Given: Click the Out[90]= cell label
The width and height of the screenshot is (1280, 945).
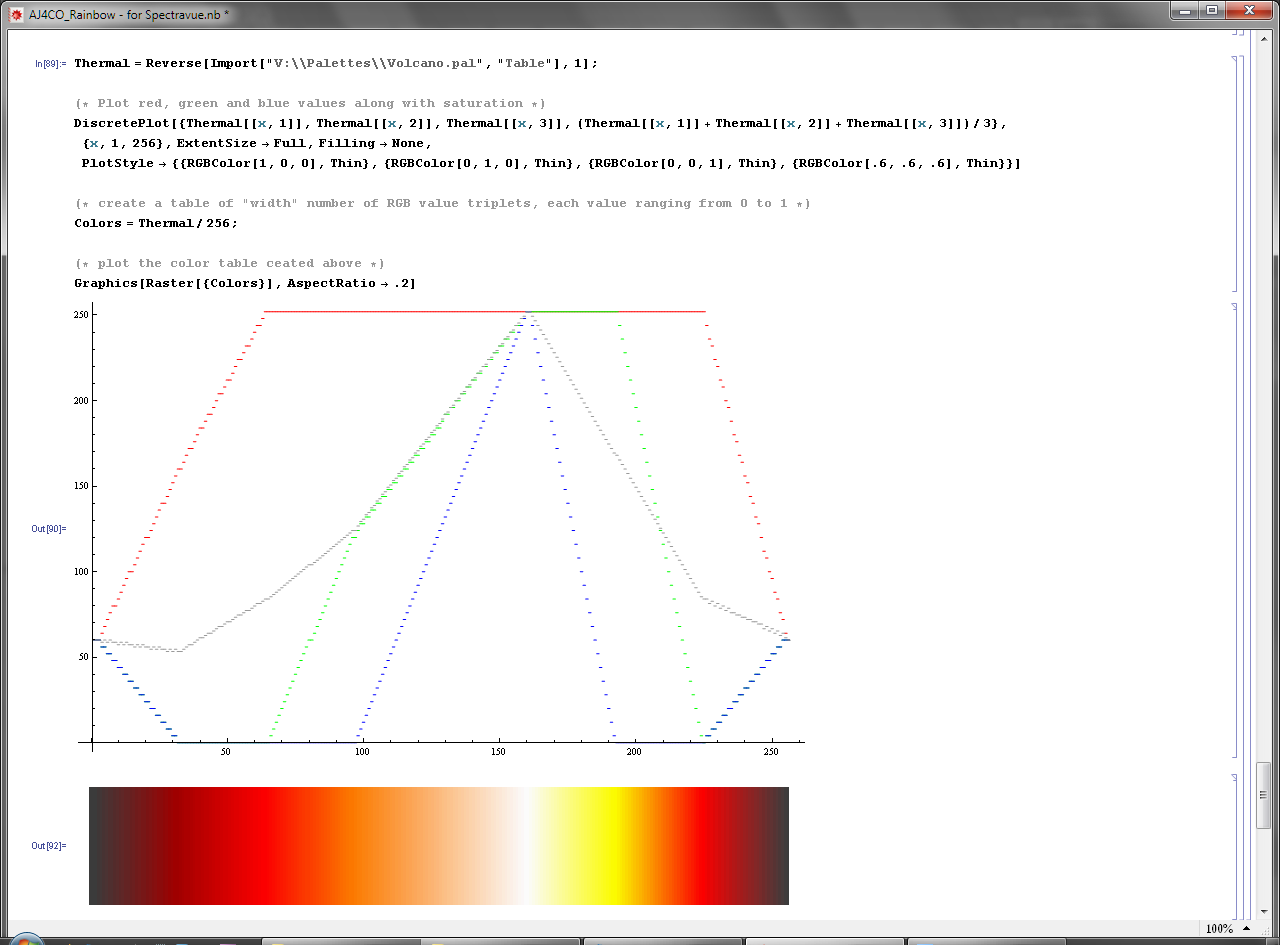Looking at the screenshot, I should pos(48,528).
